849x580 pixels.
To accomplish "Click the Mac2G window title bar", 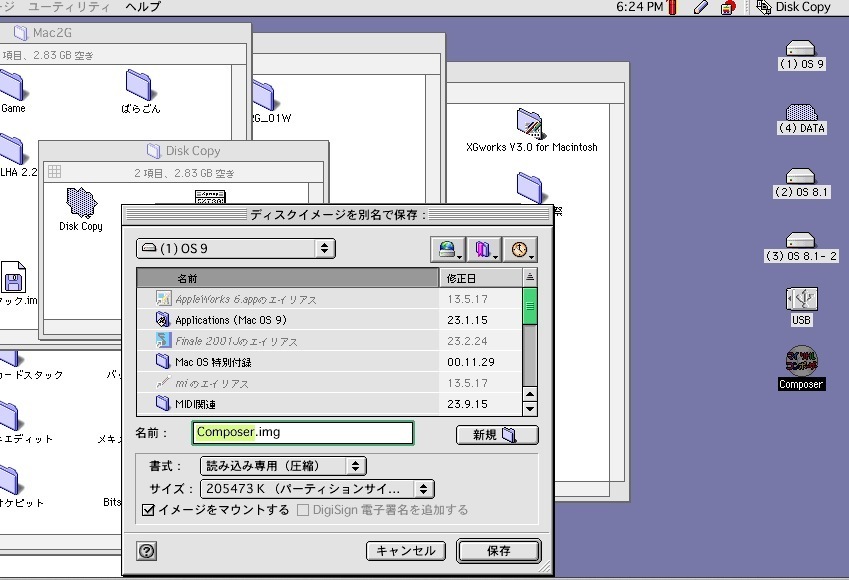I will click(x=125, y=32).
